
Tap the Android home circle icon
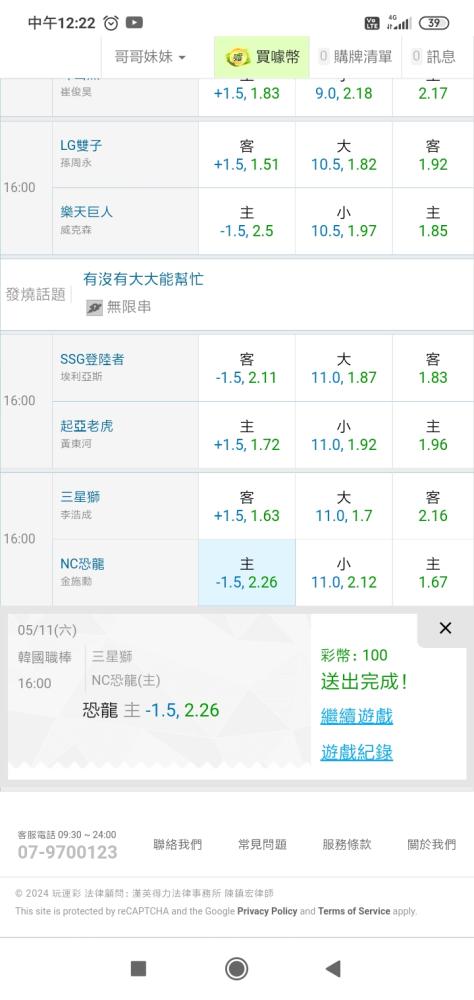pyautogui.click(x=237, y=969)
